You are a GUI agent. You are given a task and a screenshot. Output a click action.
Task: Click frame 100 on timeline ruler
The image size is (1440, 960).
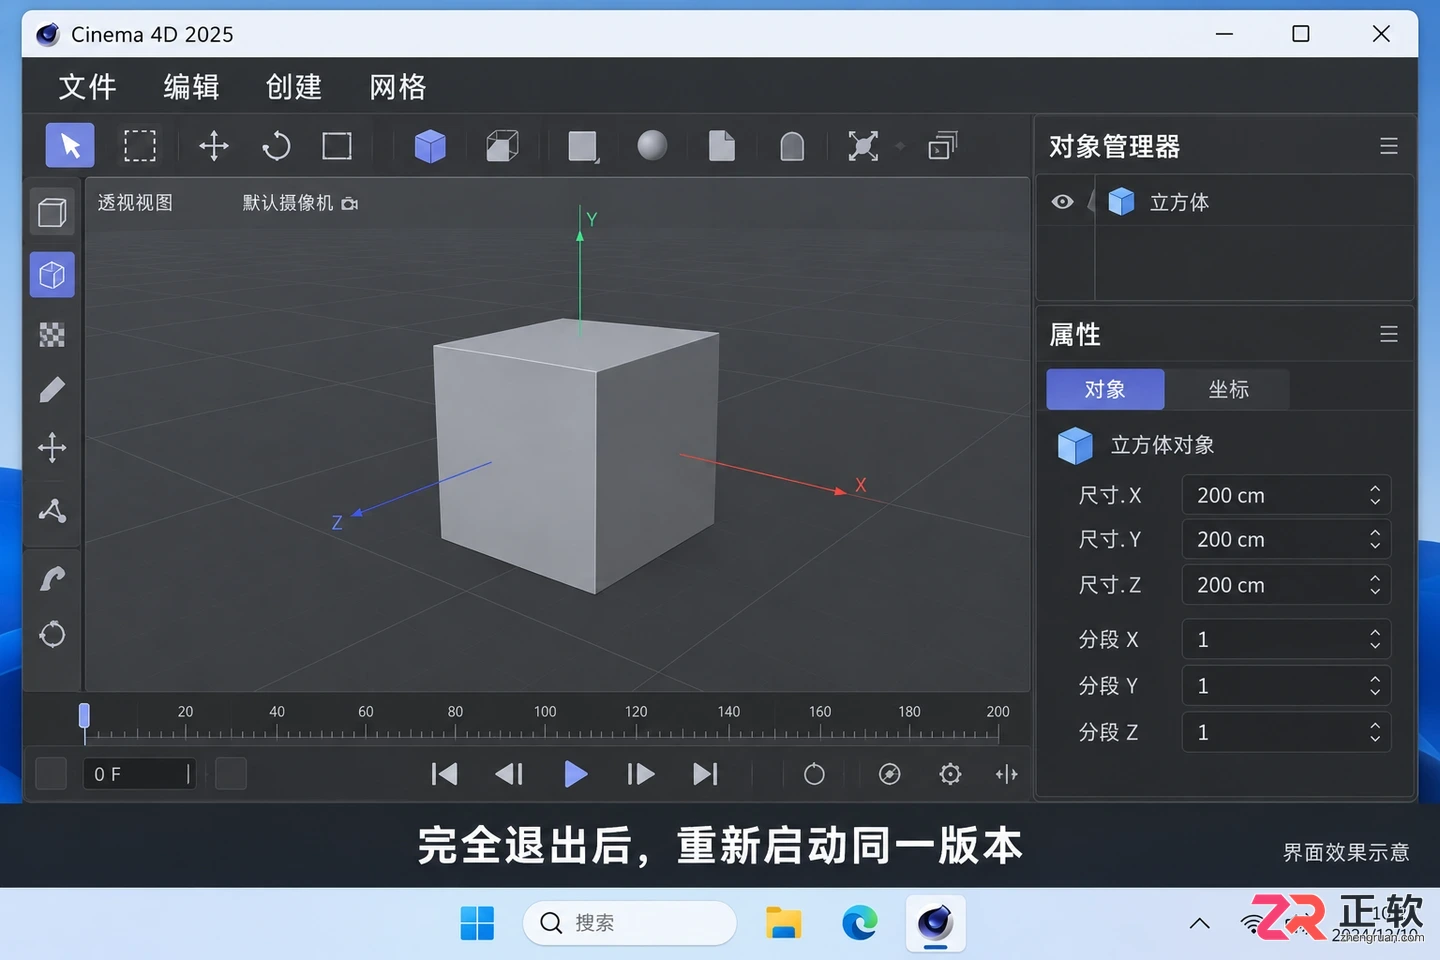click(545, 712)
